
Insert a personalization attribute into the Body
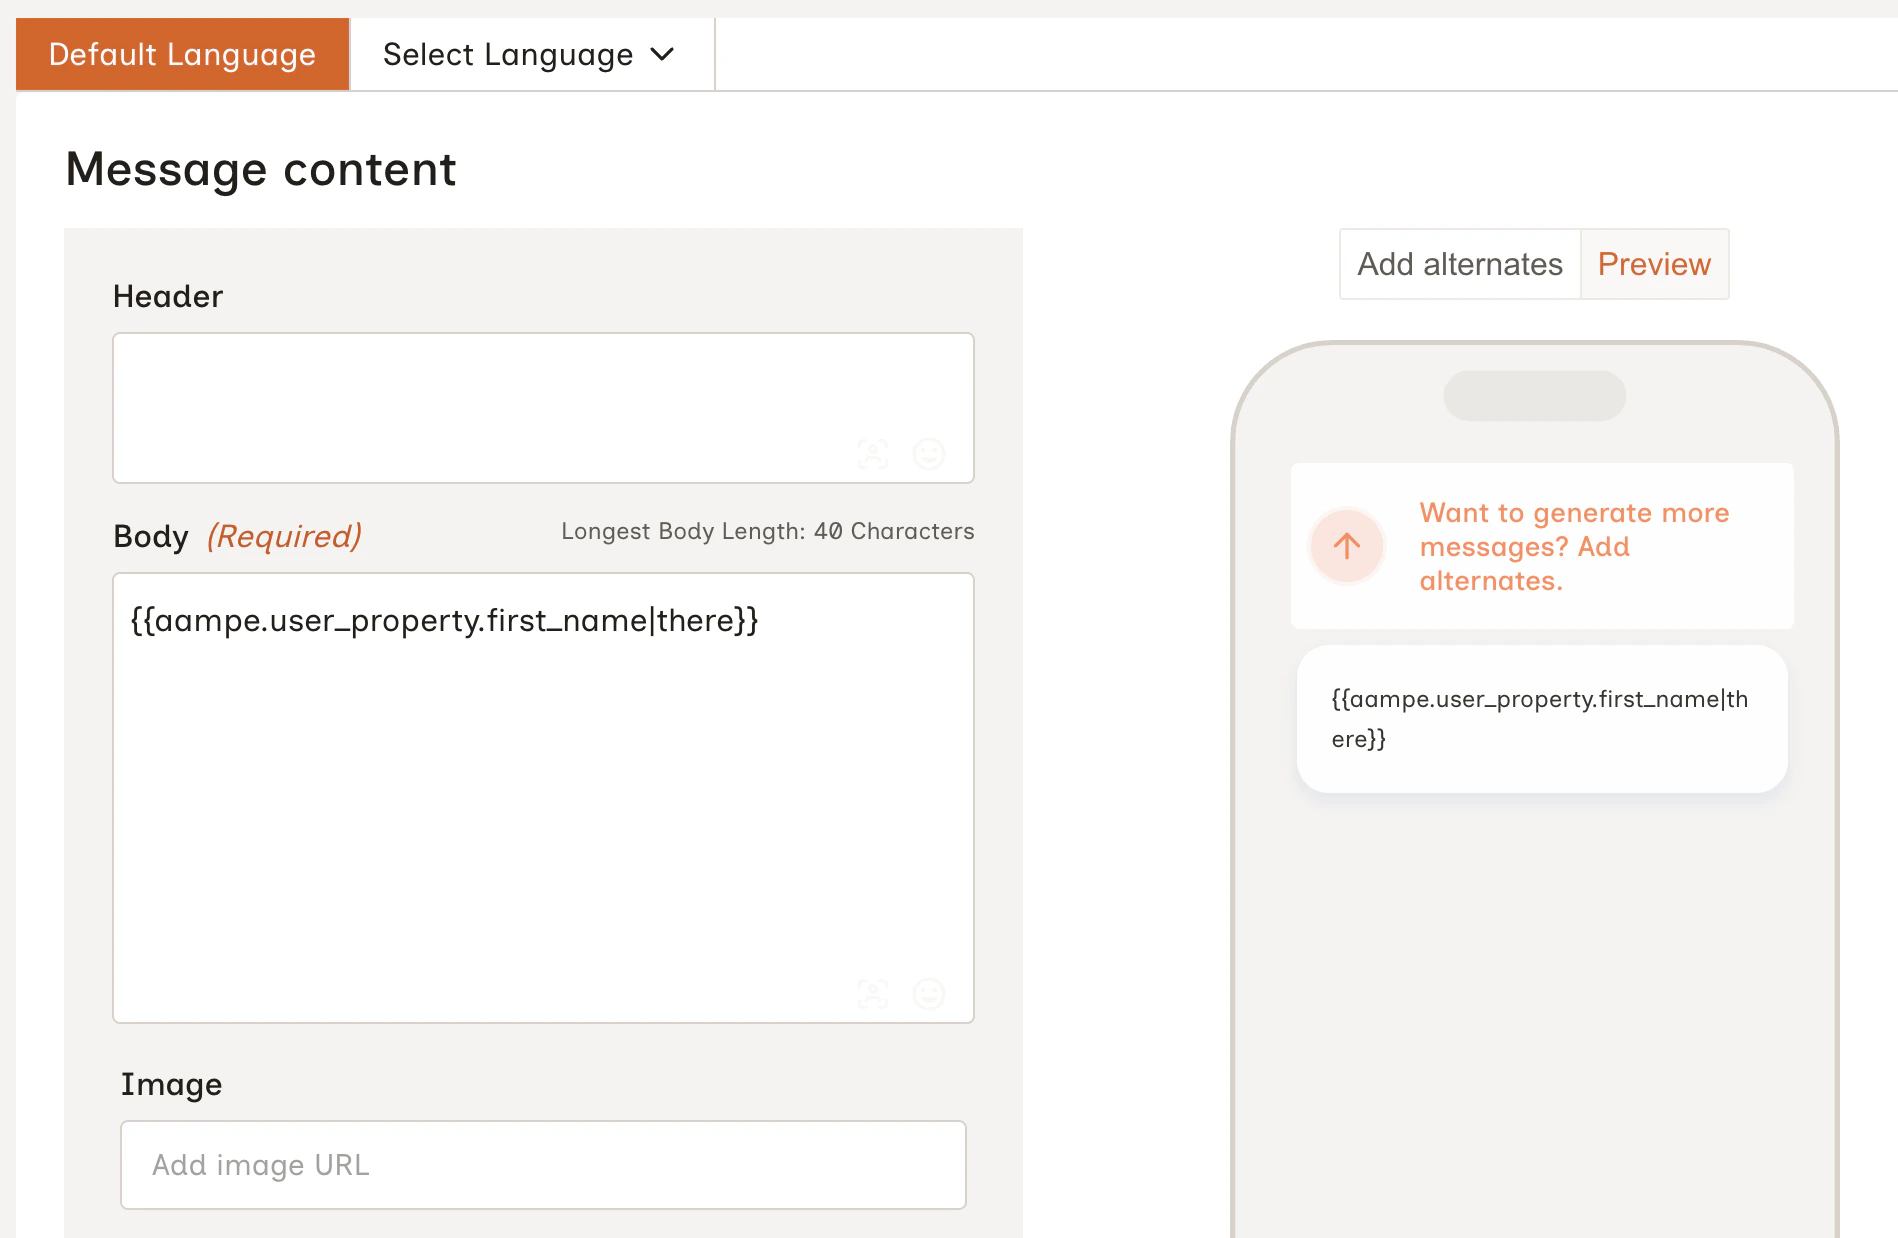pyautogui.click(x=873, y=994)
